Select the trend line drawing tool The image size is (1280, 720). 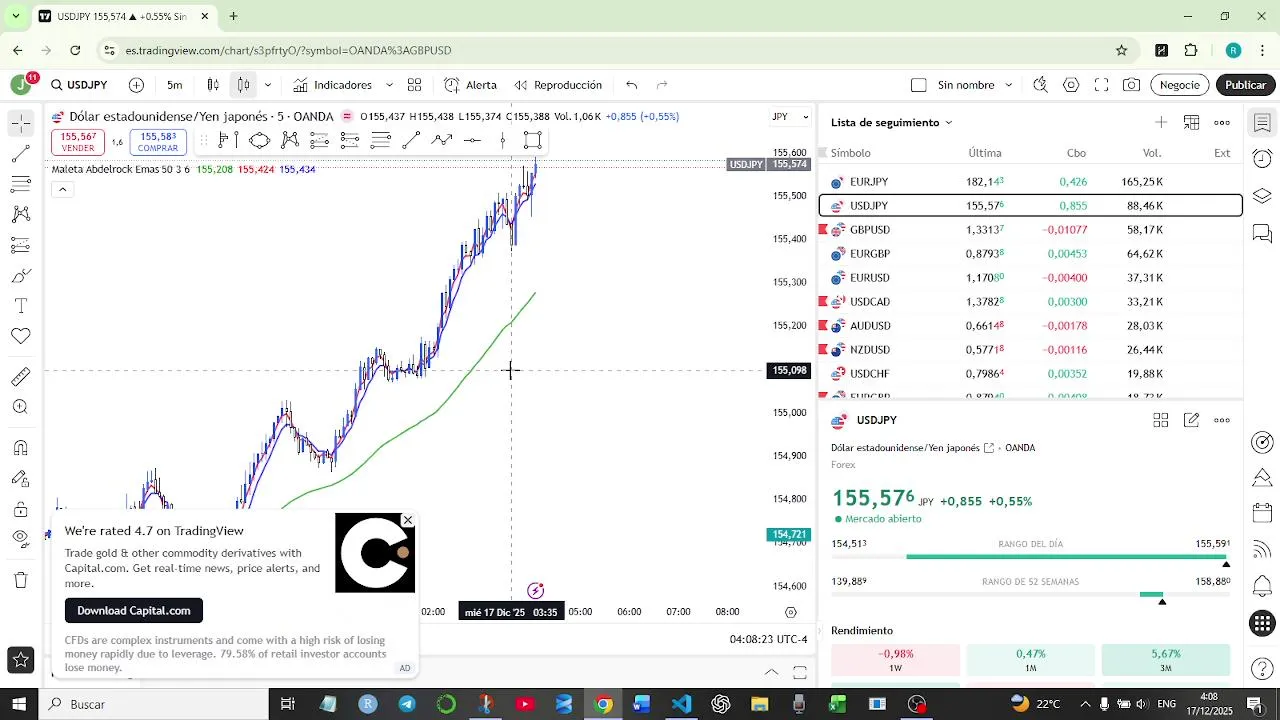point(20,154)
